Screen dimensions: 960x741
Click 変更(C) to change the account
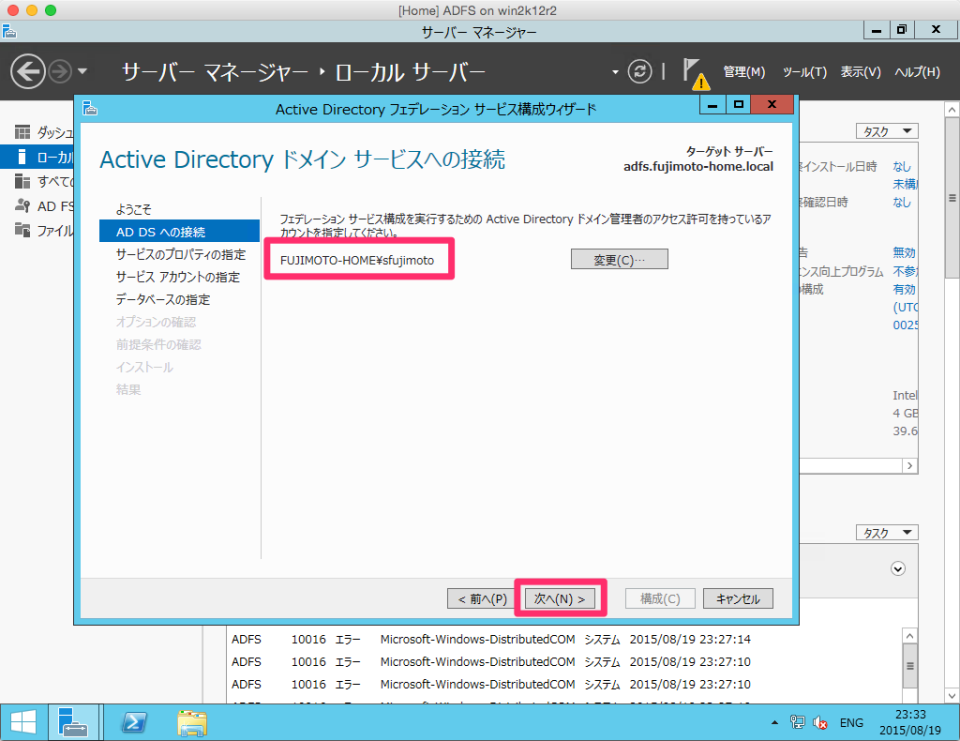[x=619, y=258]
